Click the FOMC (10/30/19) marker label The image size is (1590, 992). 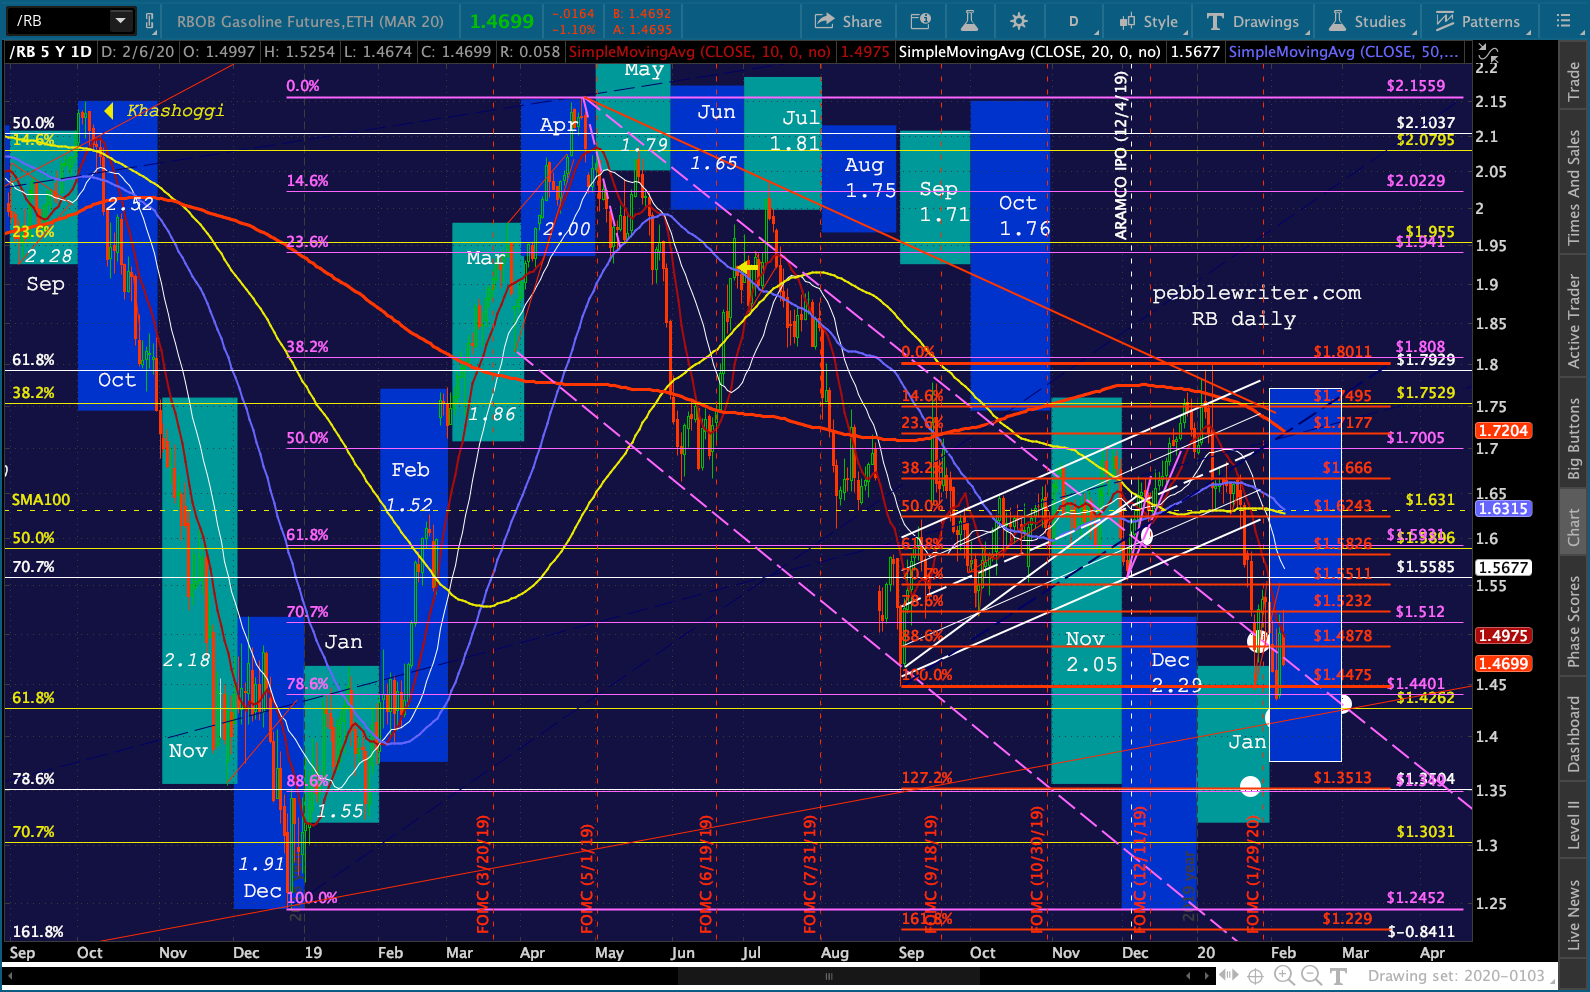click(x=1036, y=870)
